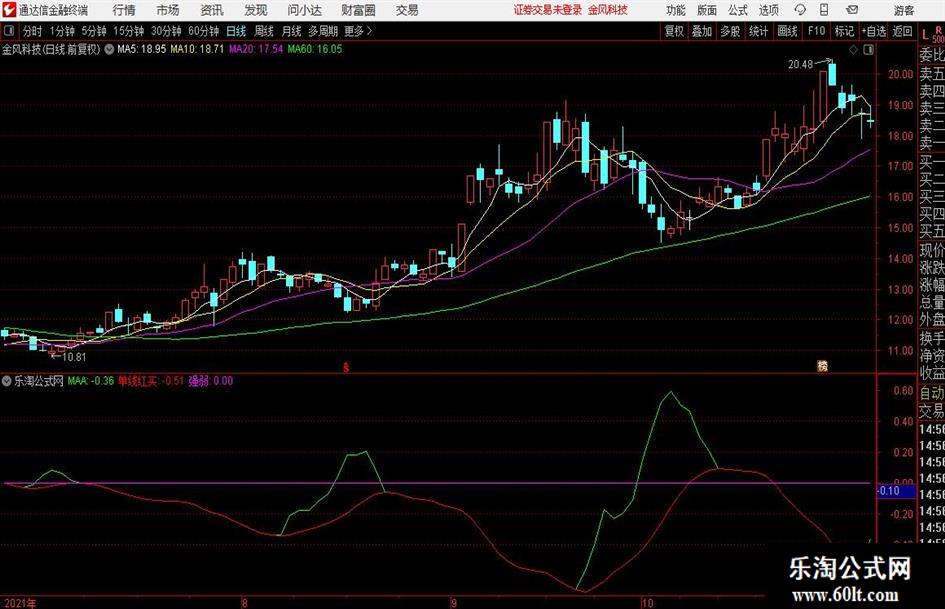
Task: Click the 2021年 date label on the time axis
Action: click(x=19, y=603)
